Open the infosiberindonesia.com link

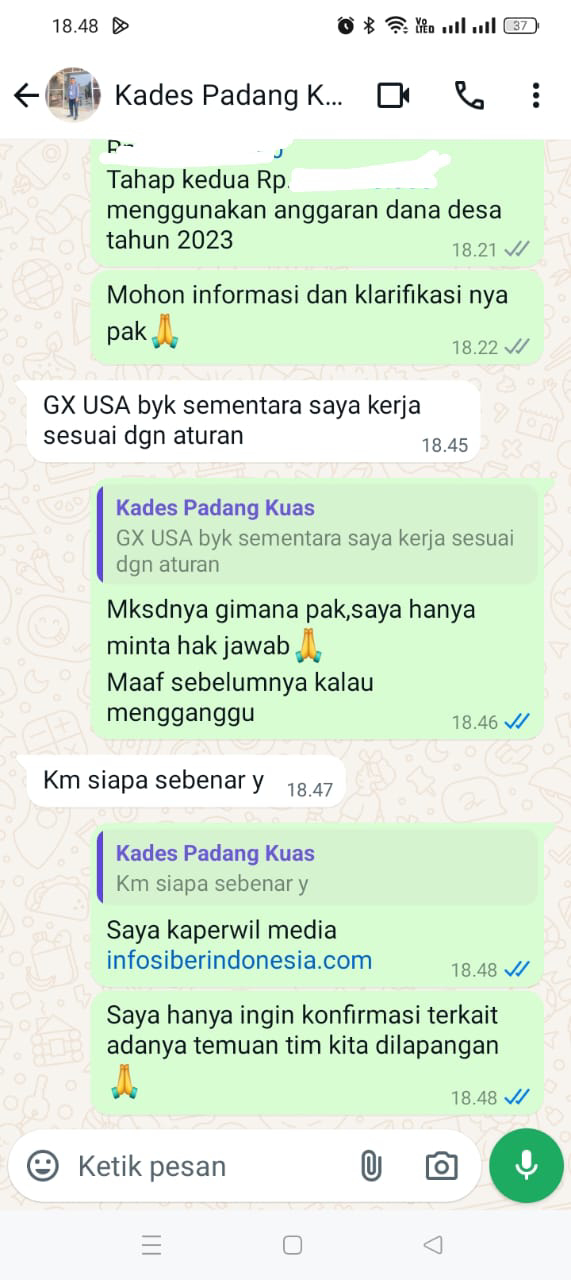239,960
